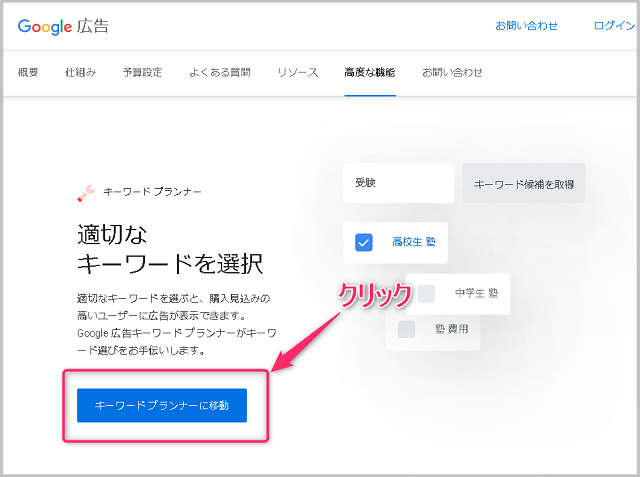
Task: Uncheck the 高校生 塾 checkbox
Action: click(x=364, y=242)
